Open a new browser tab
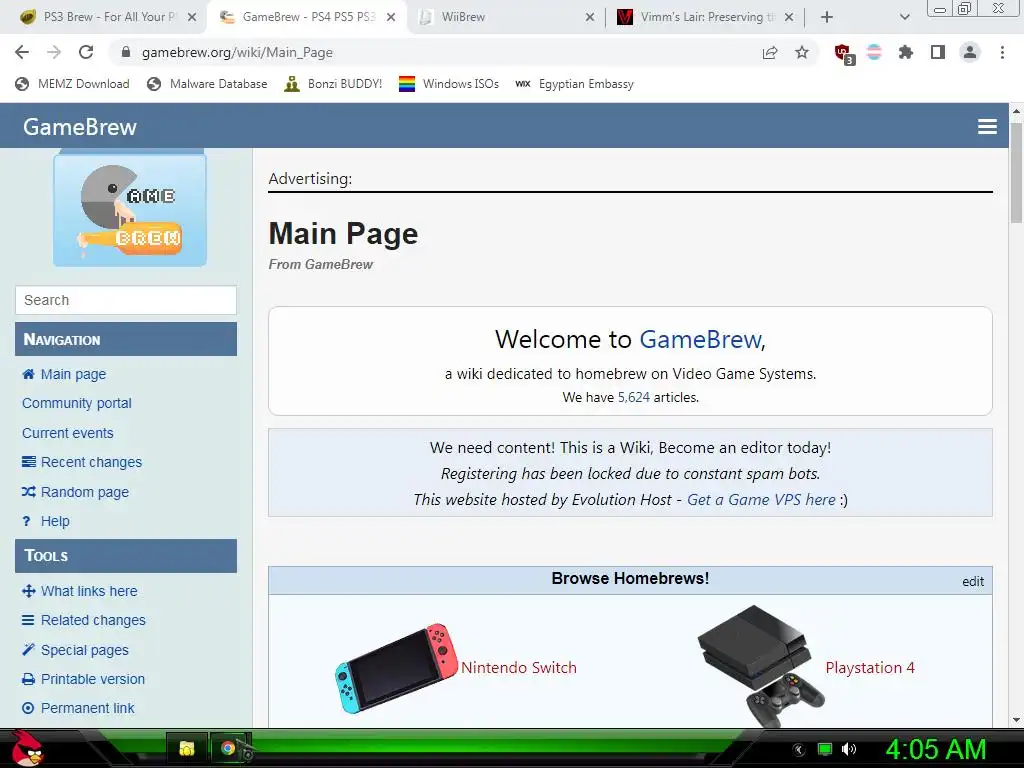The image size is (1024, 768). pos(827,18)
